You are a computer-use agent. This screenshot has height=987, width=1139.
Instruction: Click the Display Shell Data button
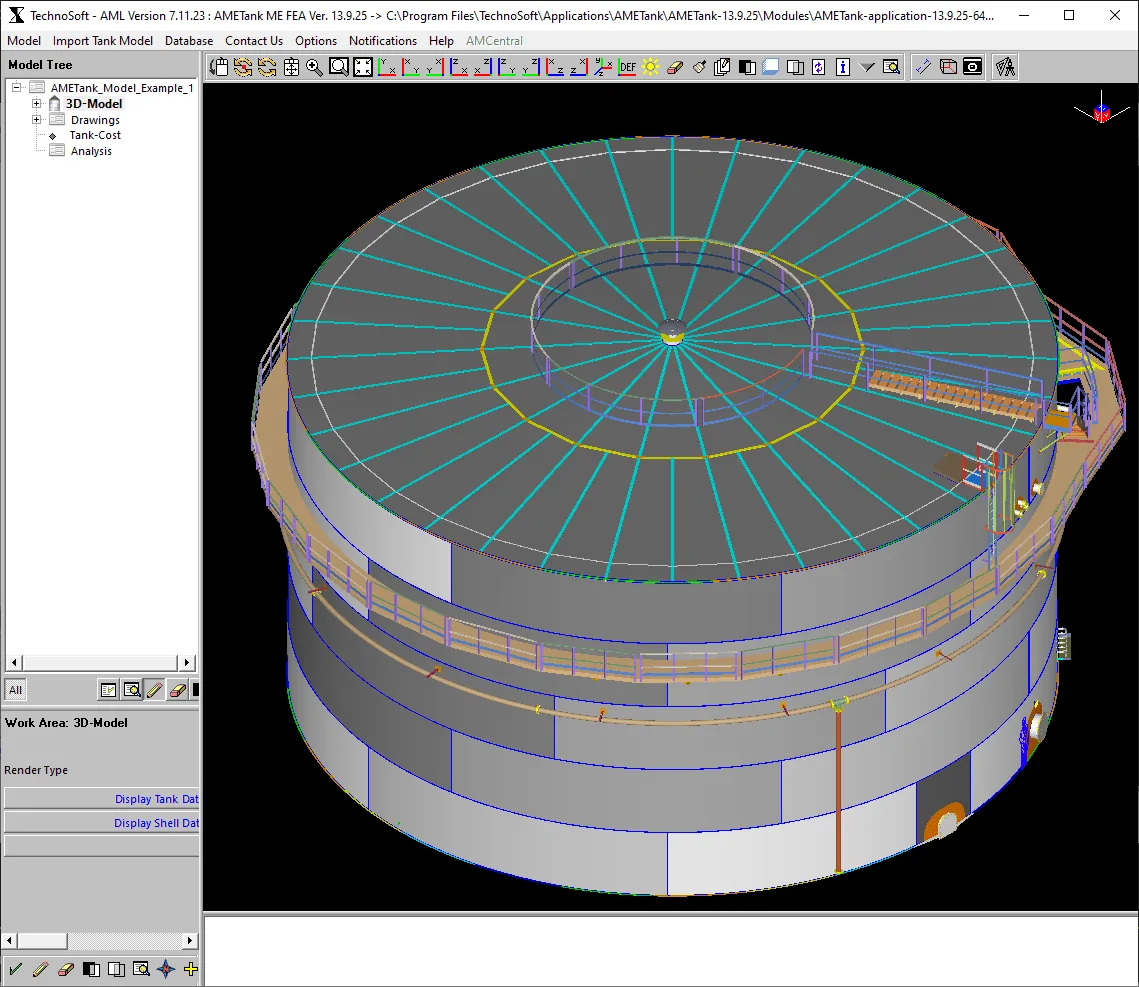click(x=102, y=823)
